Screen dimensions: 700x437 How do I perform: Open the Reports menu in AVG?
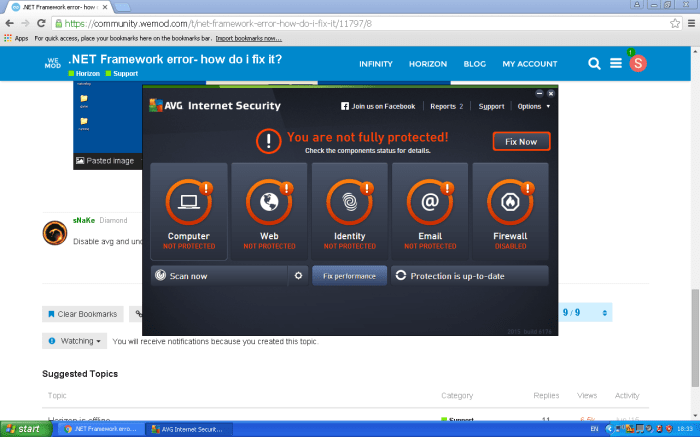click(446, 106)
